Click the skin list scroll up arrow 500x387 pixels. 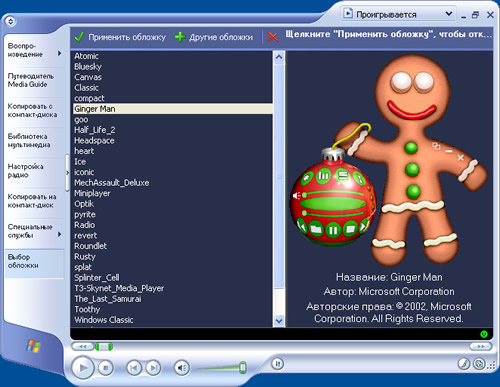point(279,57)
